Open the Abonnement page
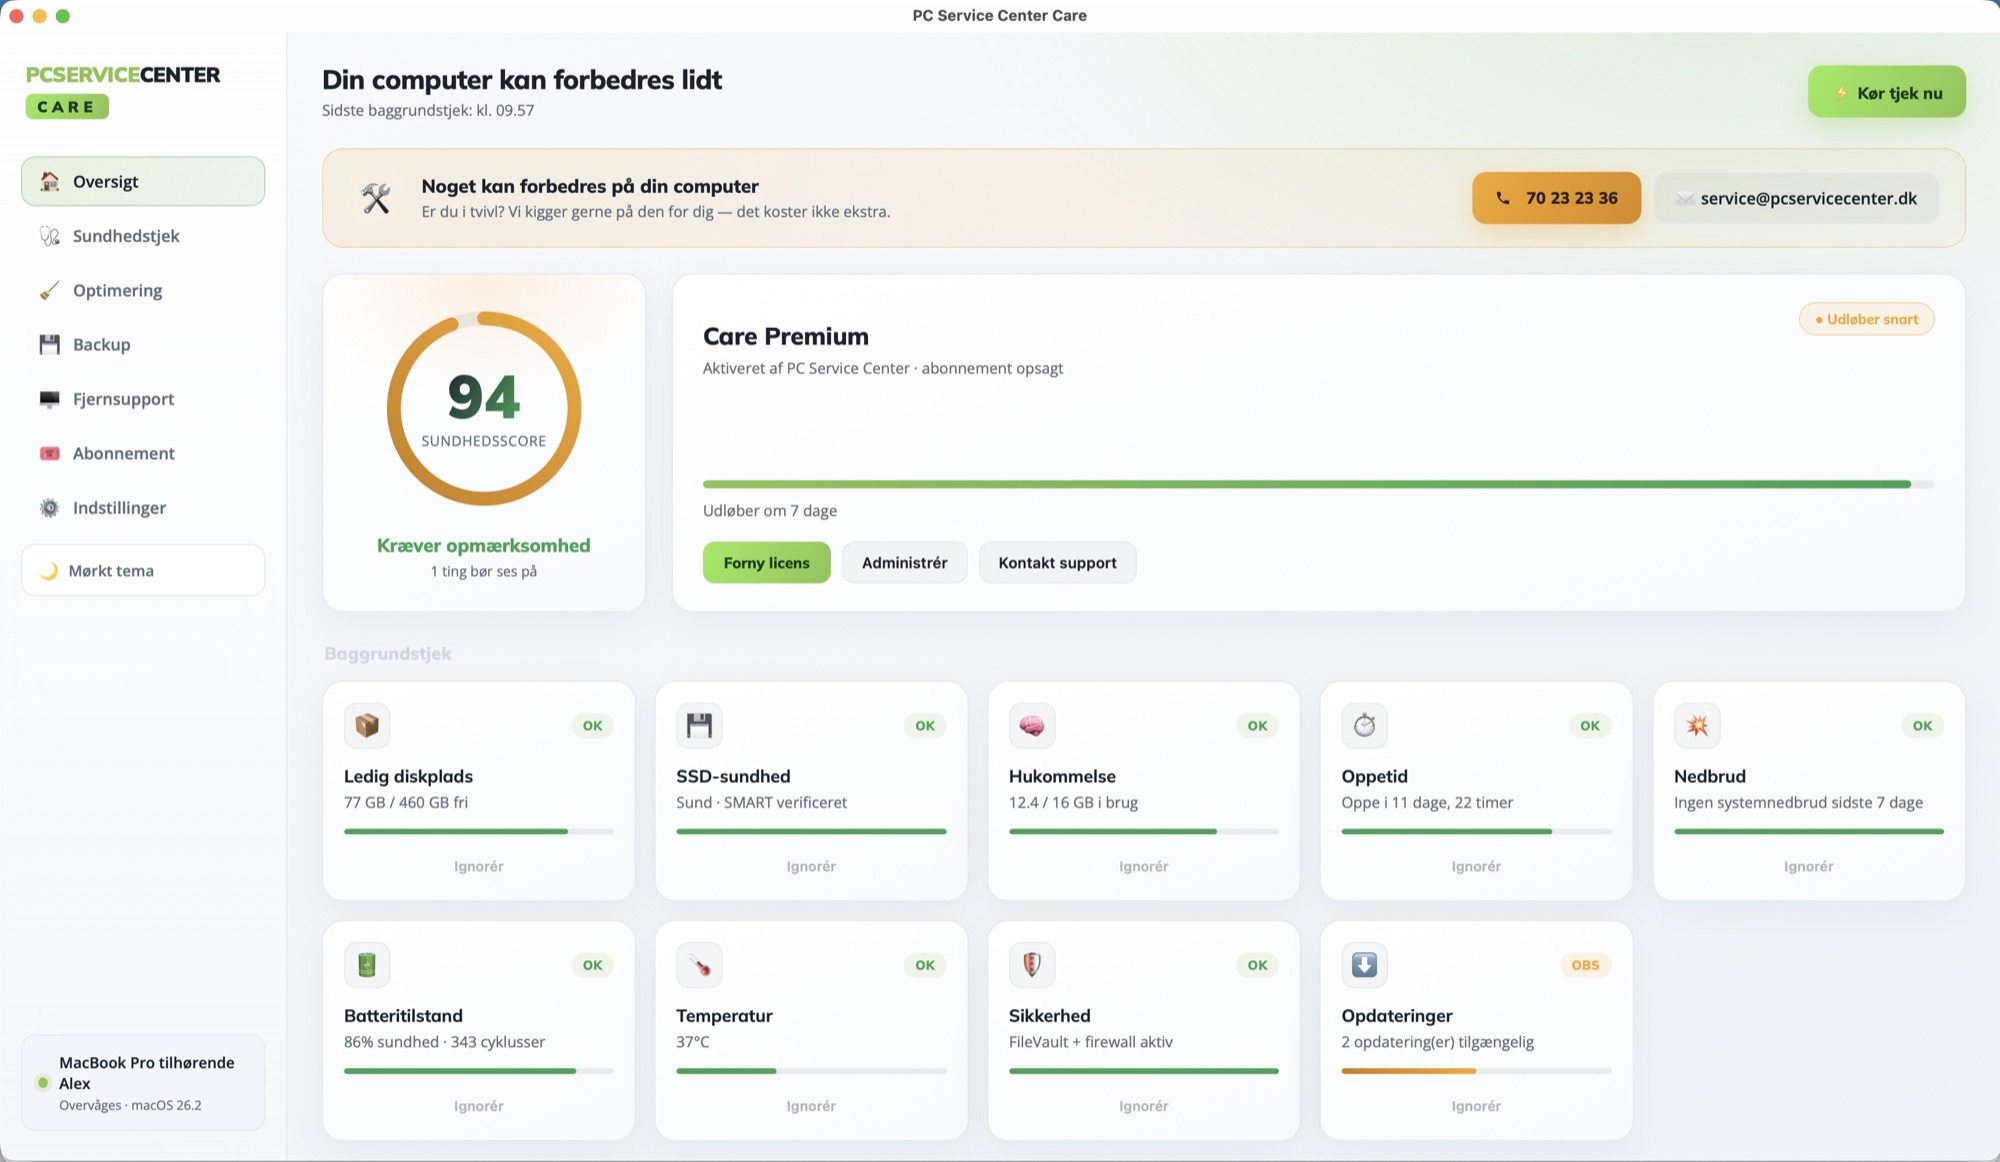Screen dimensions: 2000x1162 (143, 453)
